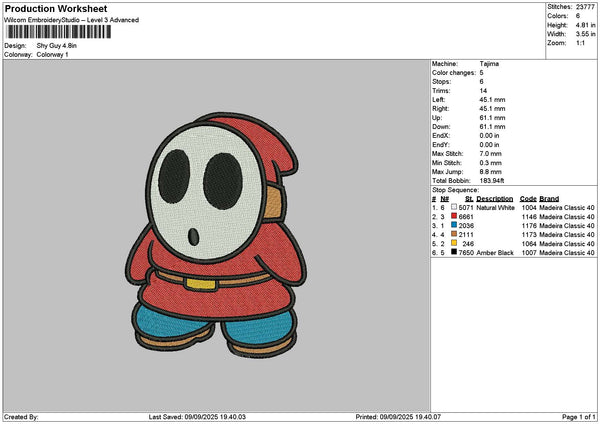Click thread code 1146 in row 2
This screenshot has width=600, height=424.
[529, 217]
